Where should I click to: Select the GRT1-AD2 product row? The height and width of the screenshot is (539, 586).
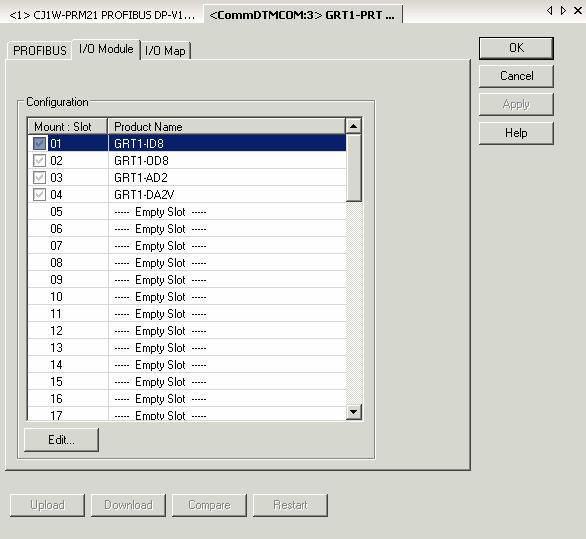pos(187,178)
